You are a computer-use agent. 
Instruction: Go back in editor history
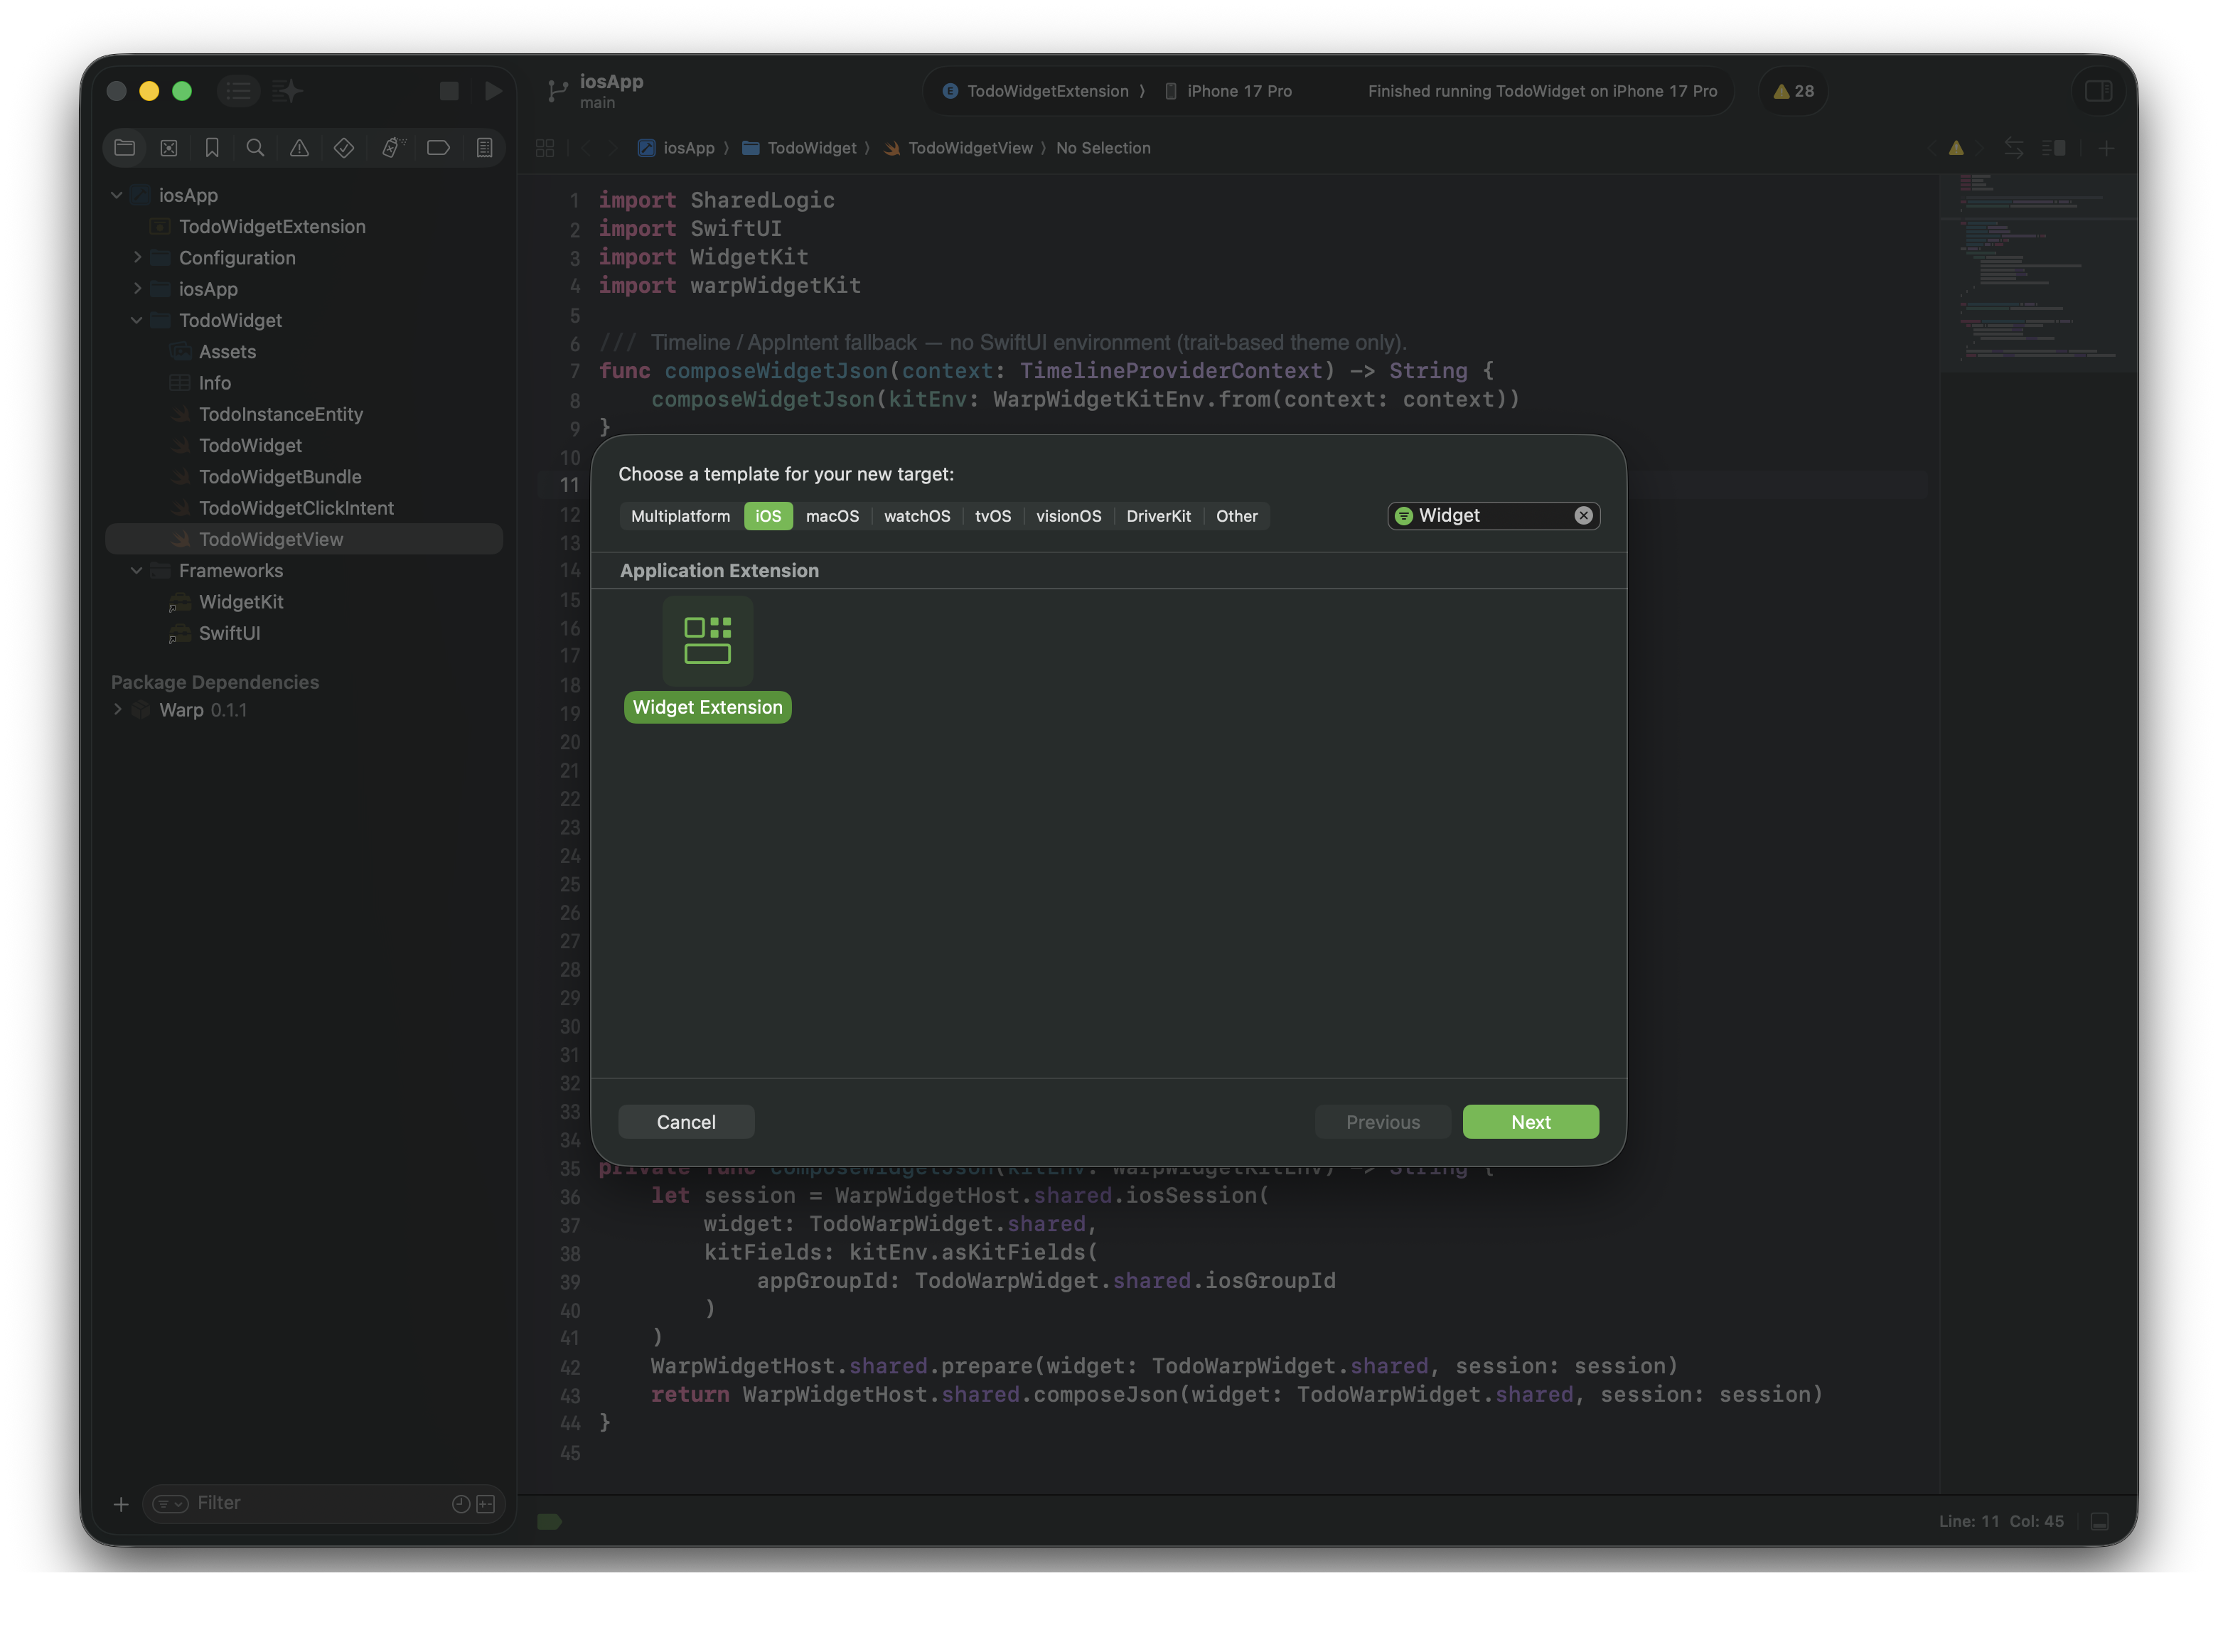click(585, 148)
